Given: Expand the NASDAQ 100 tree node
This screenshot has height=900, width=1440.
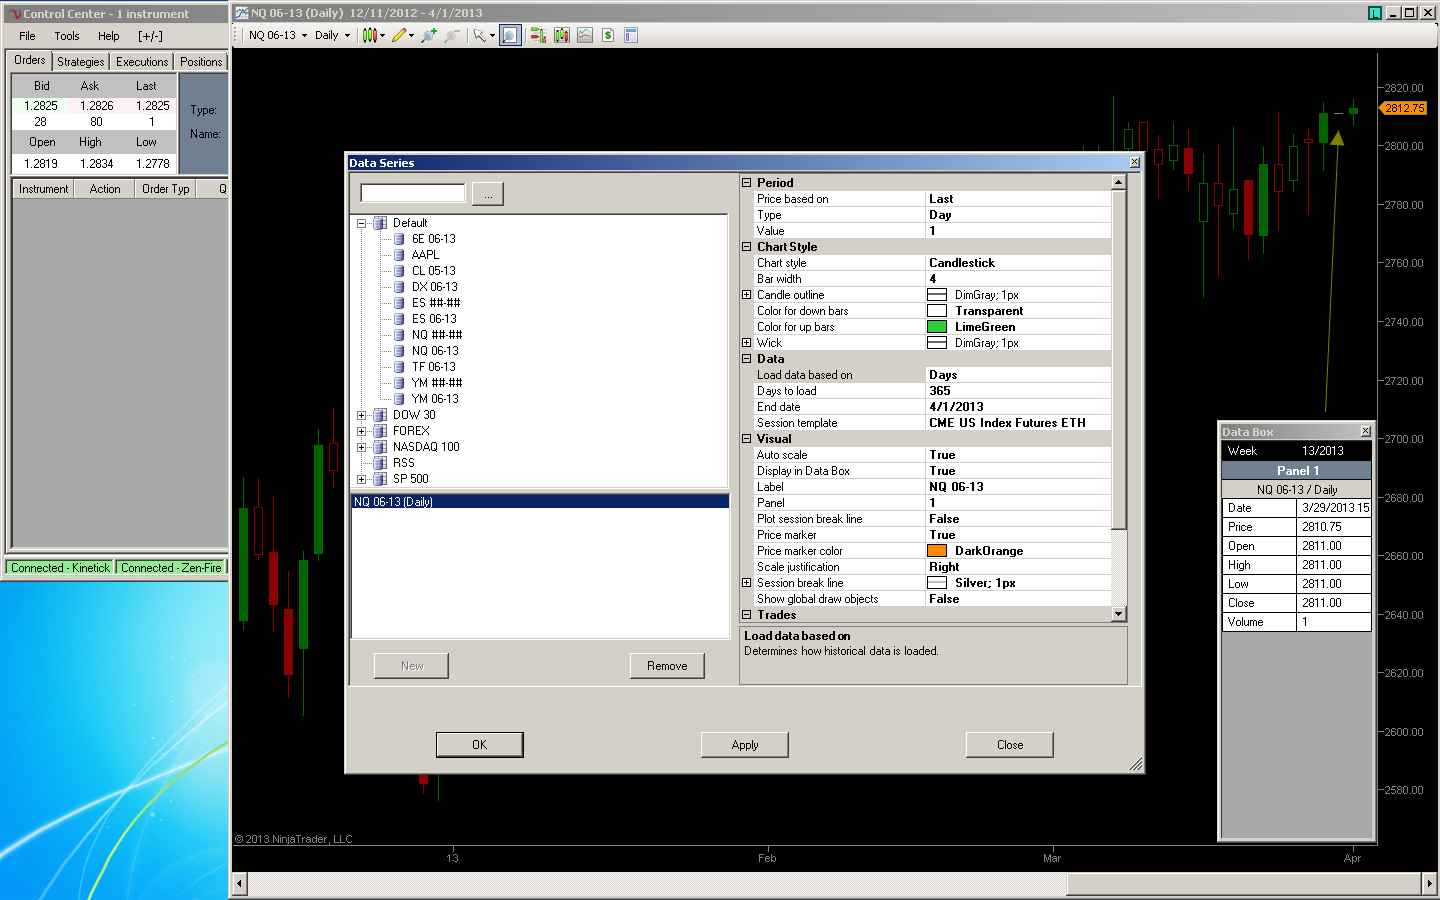Looking at the screenshot, I should tap(362, 447).
